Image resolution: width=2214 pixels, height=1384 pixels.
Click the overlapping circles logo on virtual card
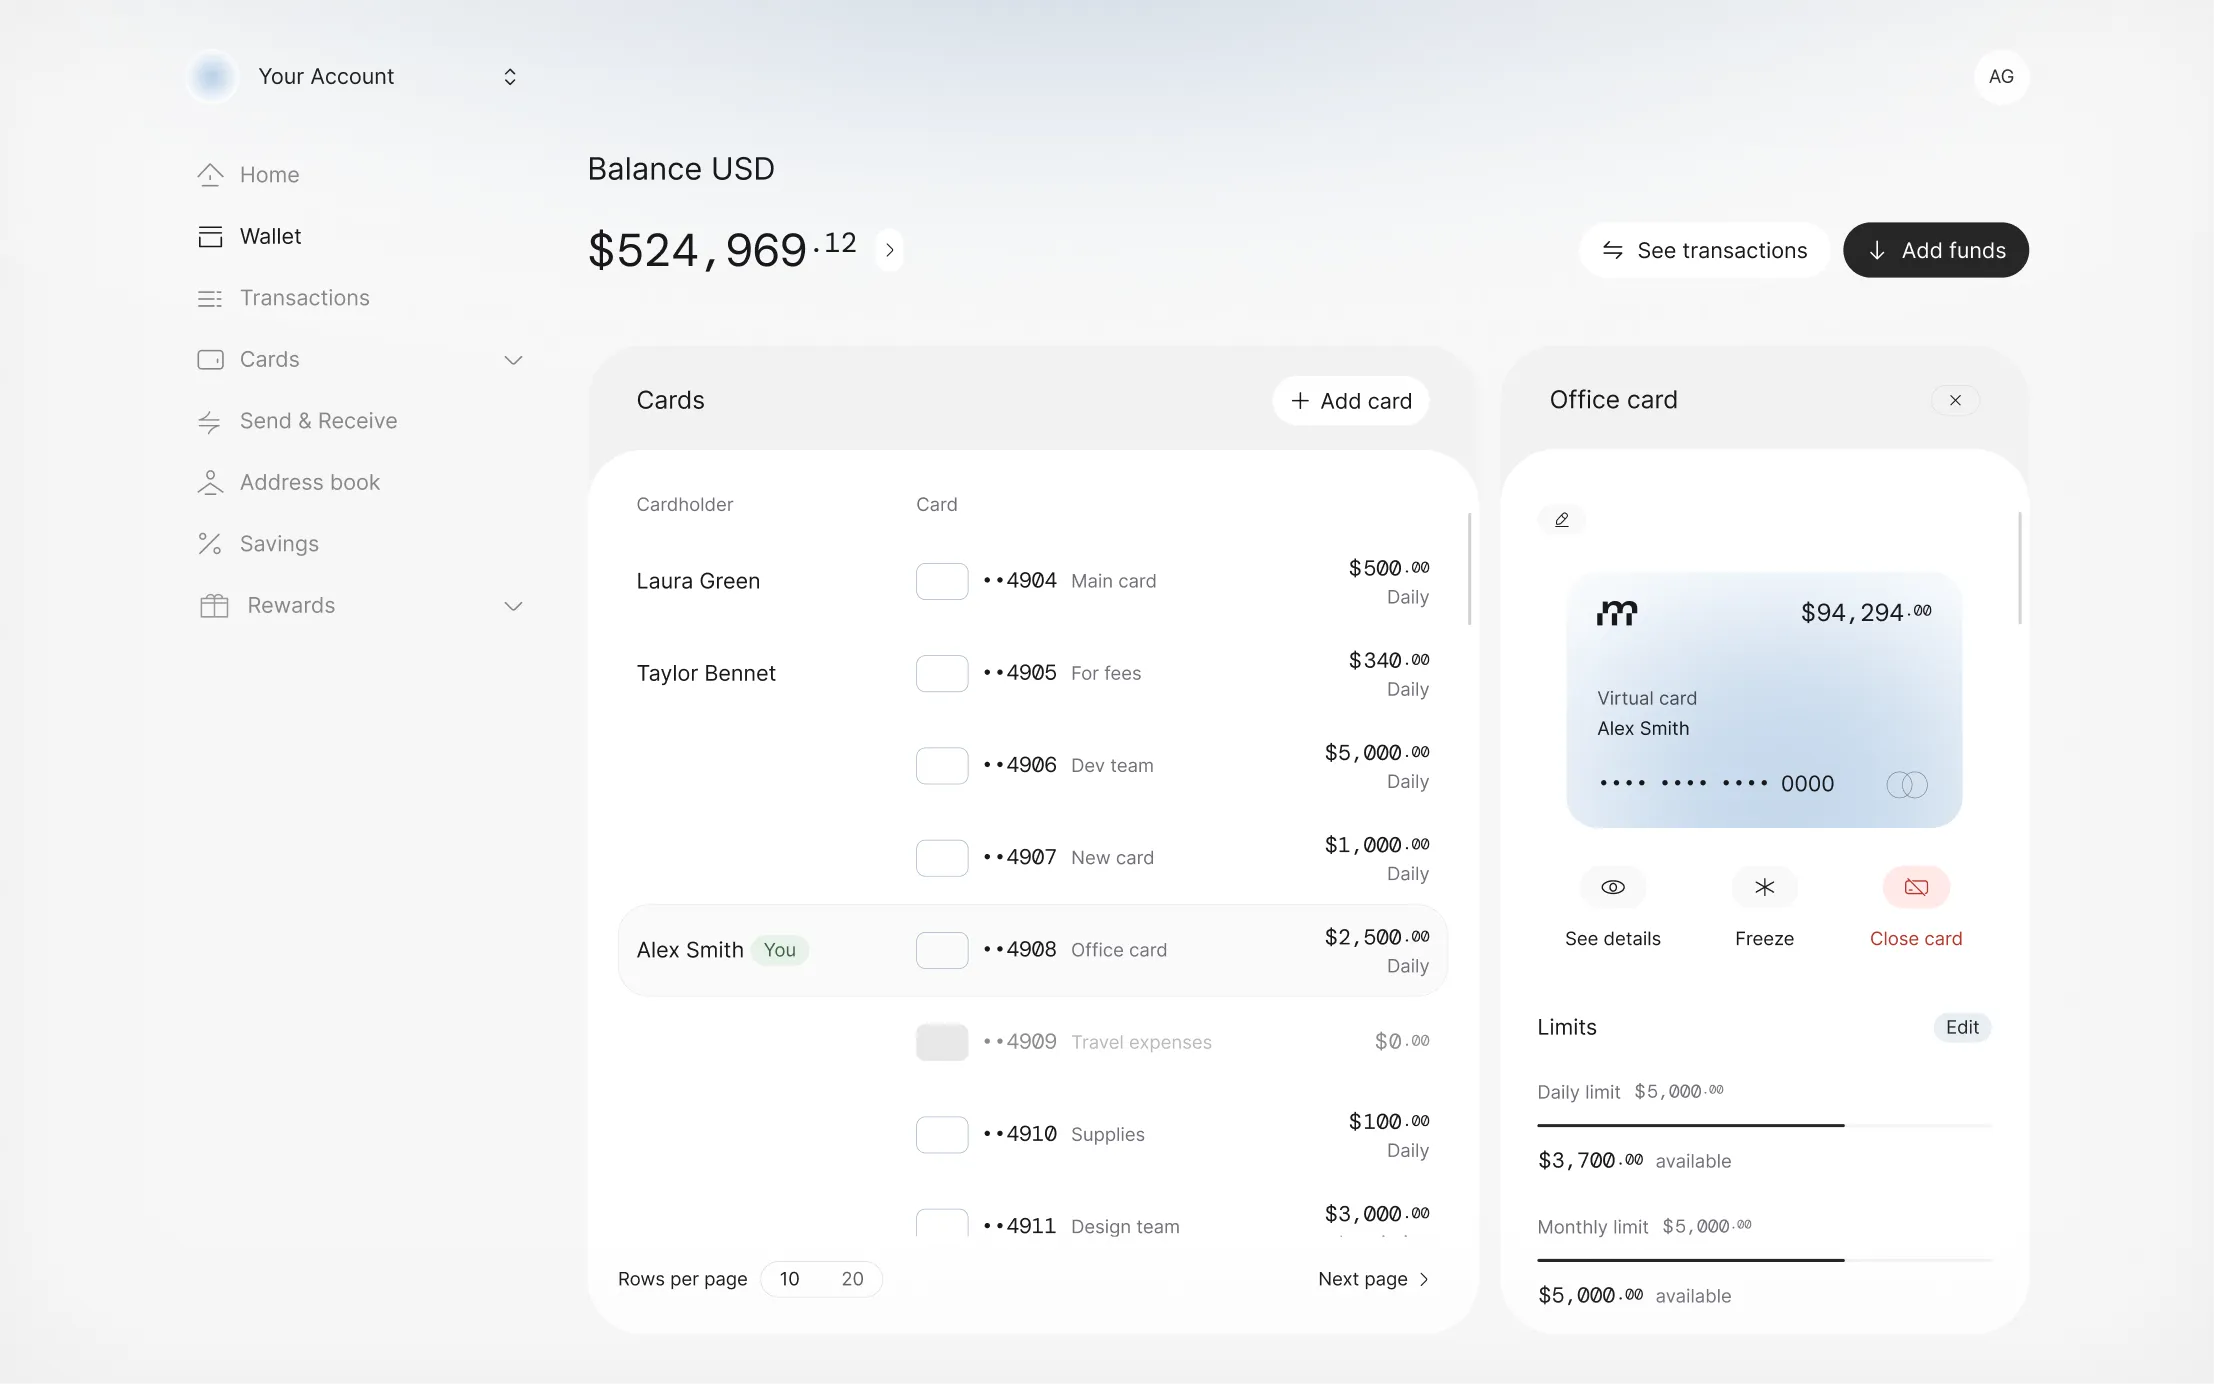coord(1907,785)
